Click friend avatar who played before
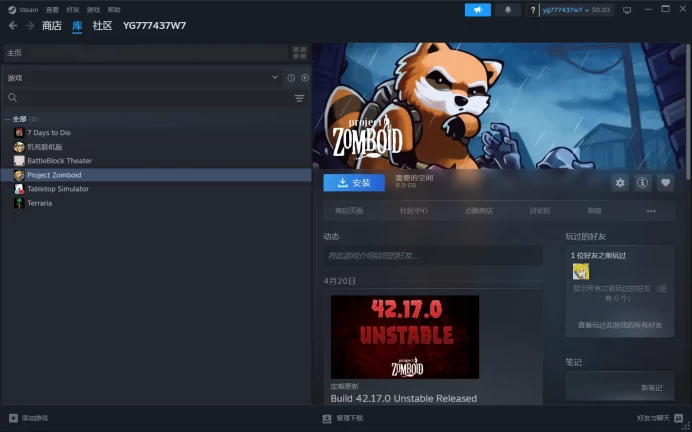The width and height of the screenshot is (692, 432). tap(581, 271)
